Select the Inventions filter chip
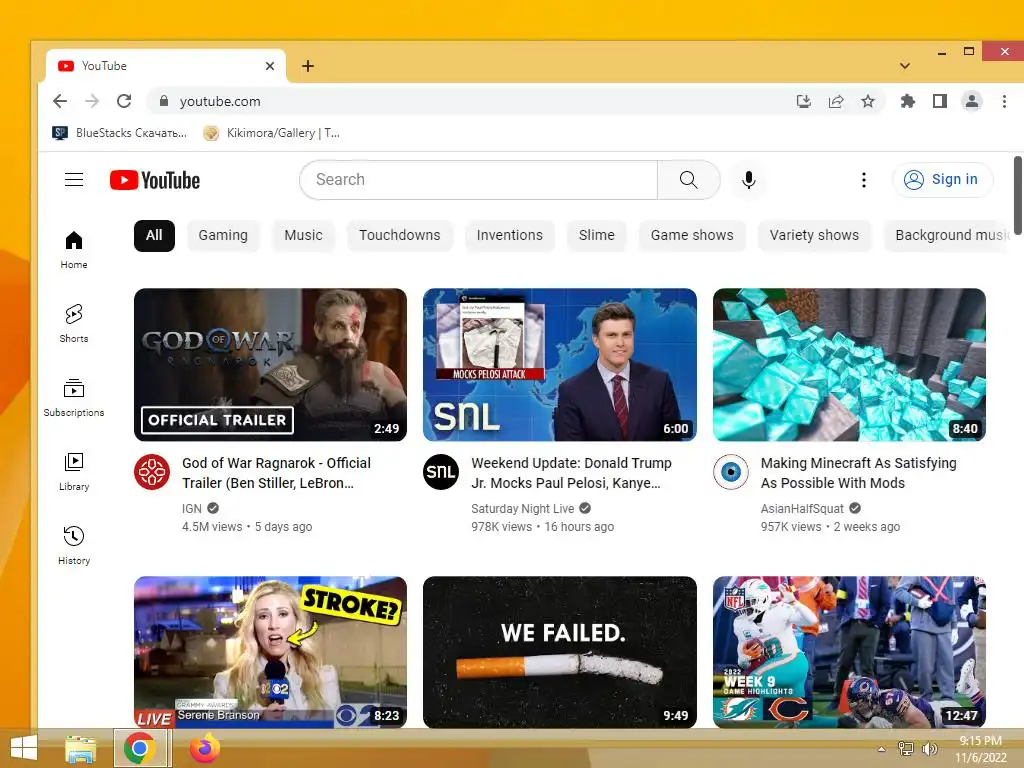This screenshot has width=1024, height=768. [x=509, y=236]
